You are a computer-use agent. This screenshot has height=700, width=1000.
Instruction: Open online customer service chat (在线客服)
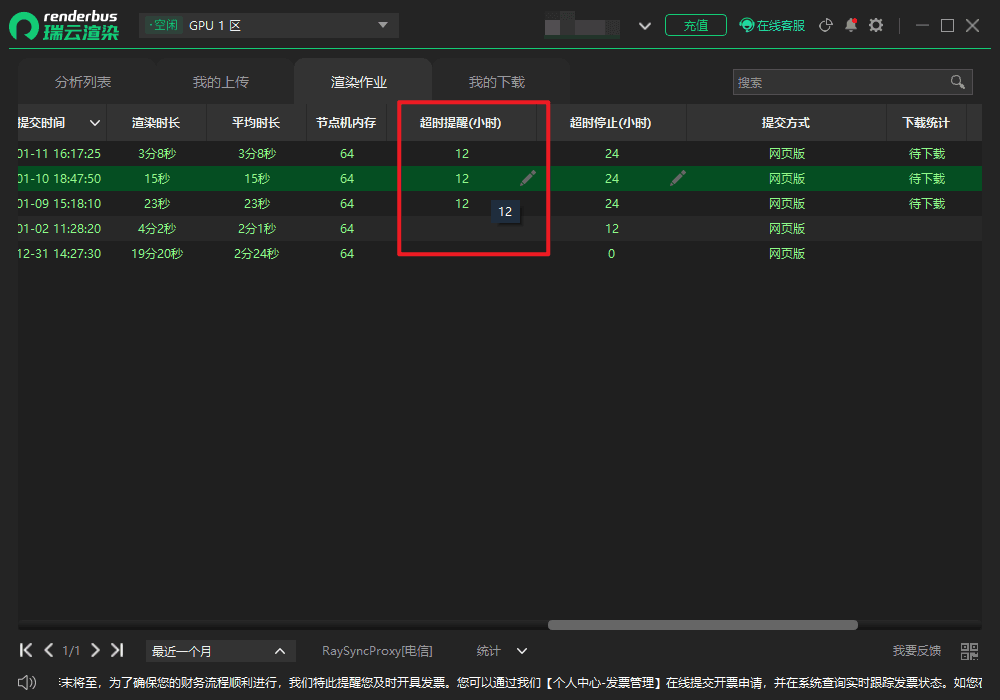pyautogui.click(x=772, y=25)
